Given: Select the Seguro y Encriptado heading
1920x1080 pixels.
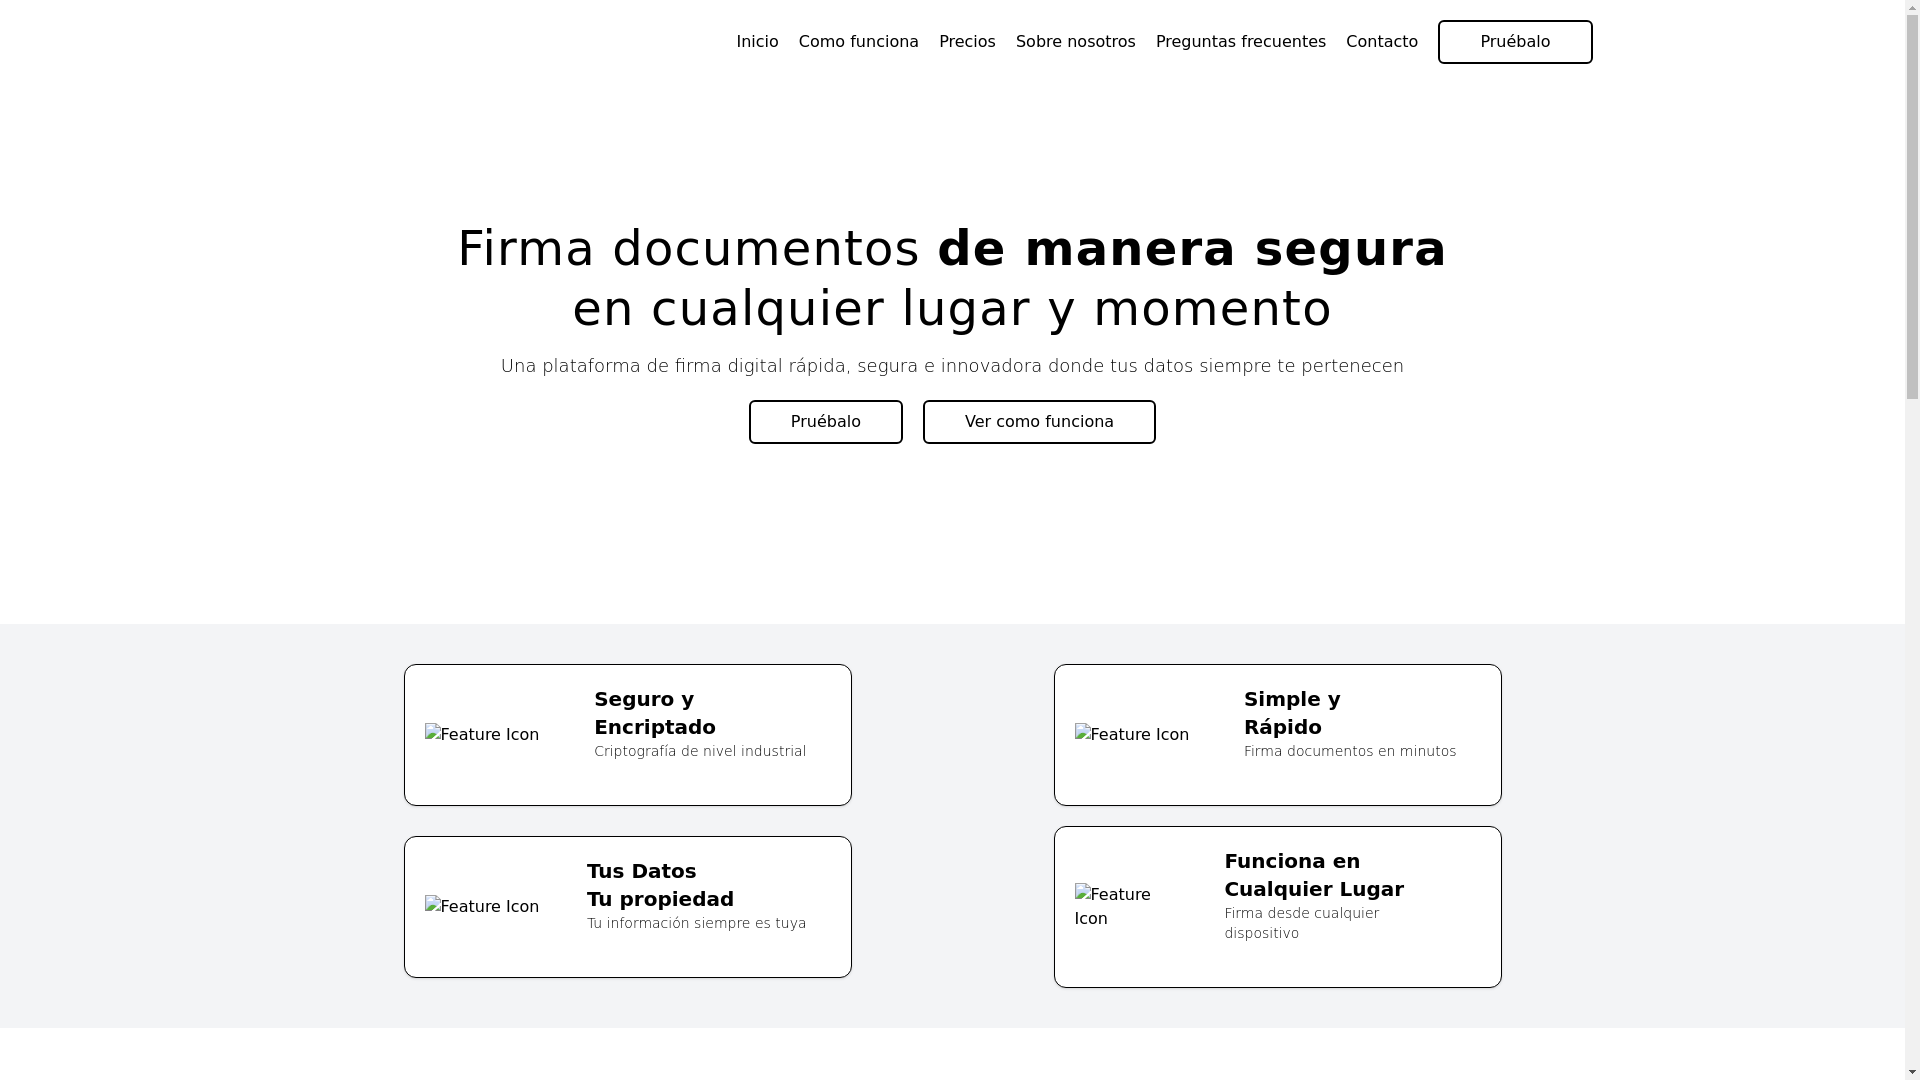Looking at the screenshot, I should (655, 713).
